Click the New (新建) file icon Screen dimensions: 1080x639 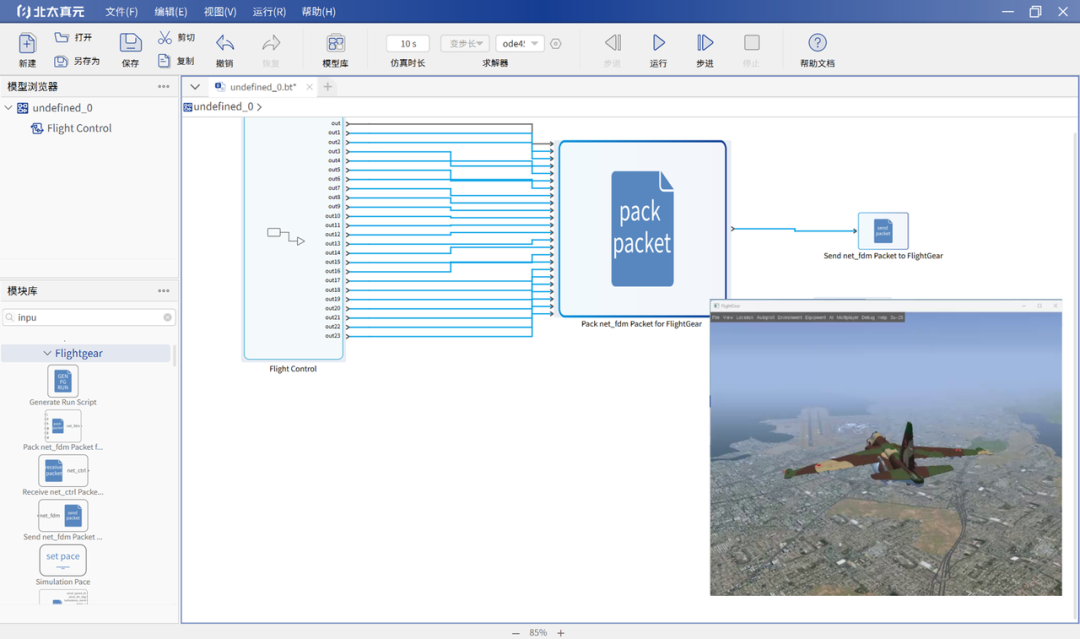(27, 43)
